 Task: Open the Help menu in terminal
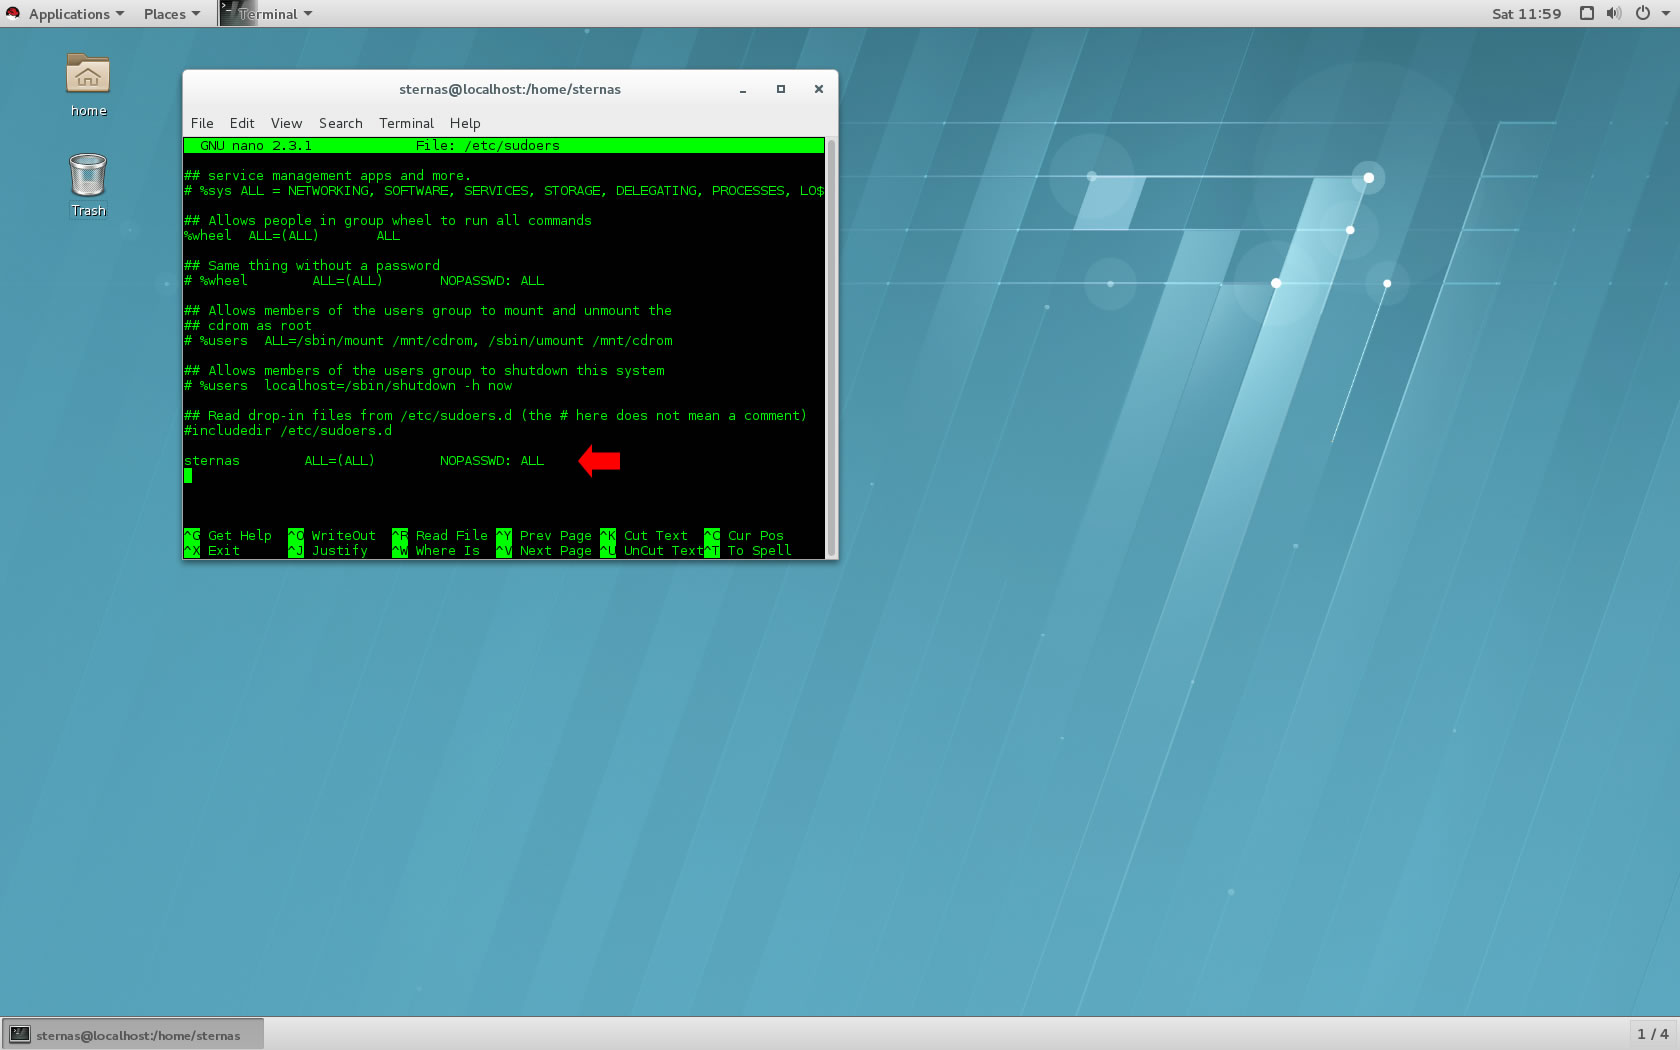tap(465, 123)
